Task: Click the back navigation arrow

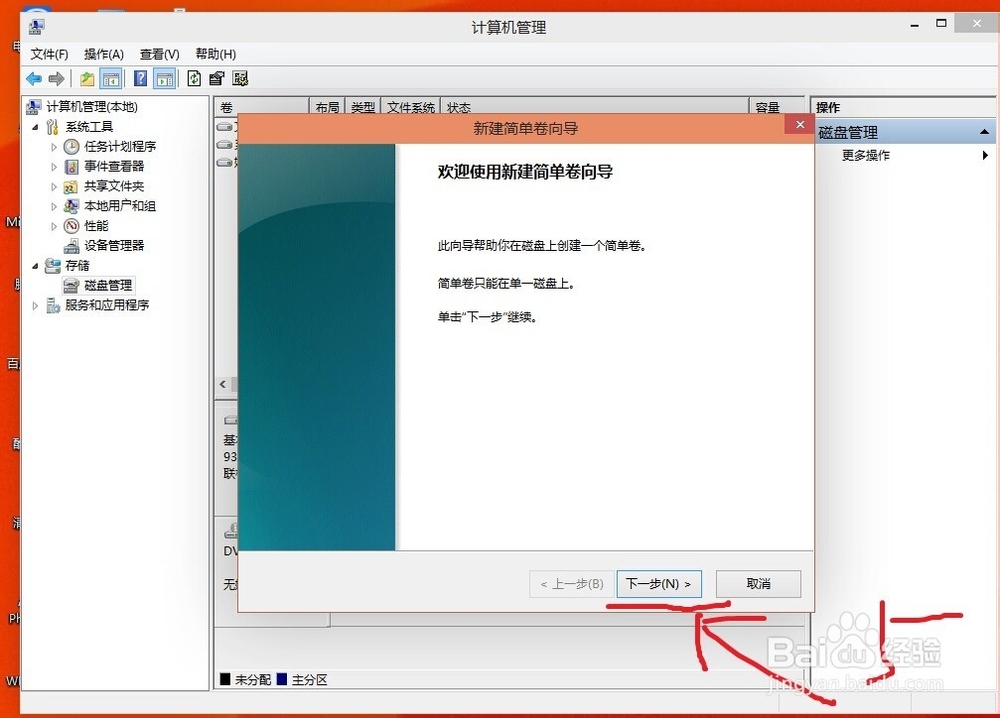Action: click(x=33, y=78)
